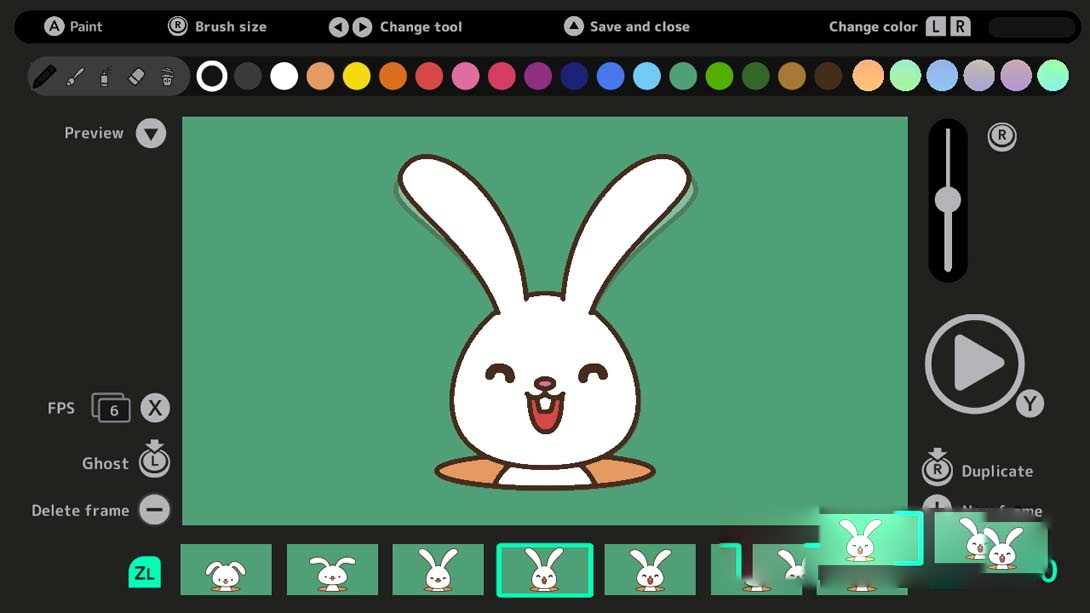Screen dimensions: 1090x613
Task: Select the paintbrush tool
Action: [x=75, y=76]
